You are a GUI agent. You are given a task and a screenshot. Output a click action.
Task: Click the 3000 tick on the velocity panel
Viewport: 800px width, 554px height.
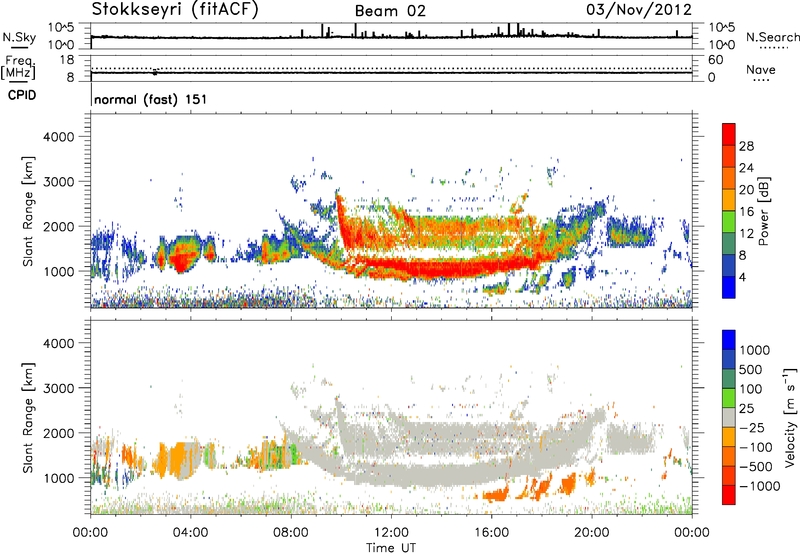58,388
